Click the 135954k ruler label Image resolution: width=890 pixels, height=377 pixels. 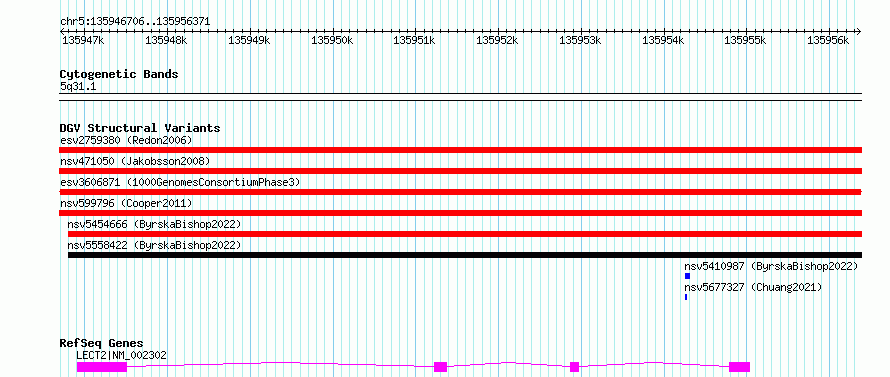click(663, 40)
